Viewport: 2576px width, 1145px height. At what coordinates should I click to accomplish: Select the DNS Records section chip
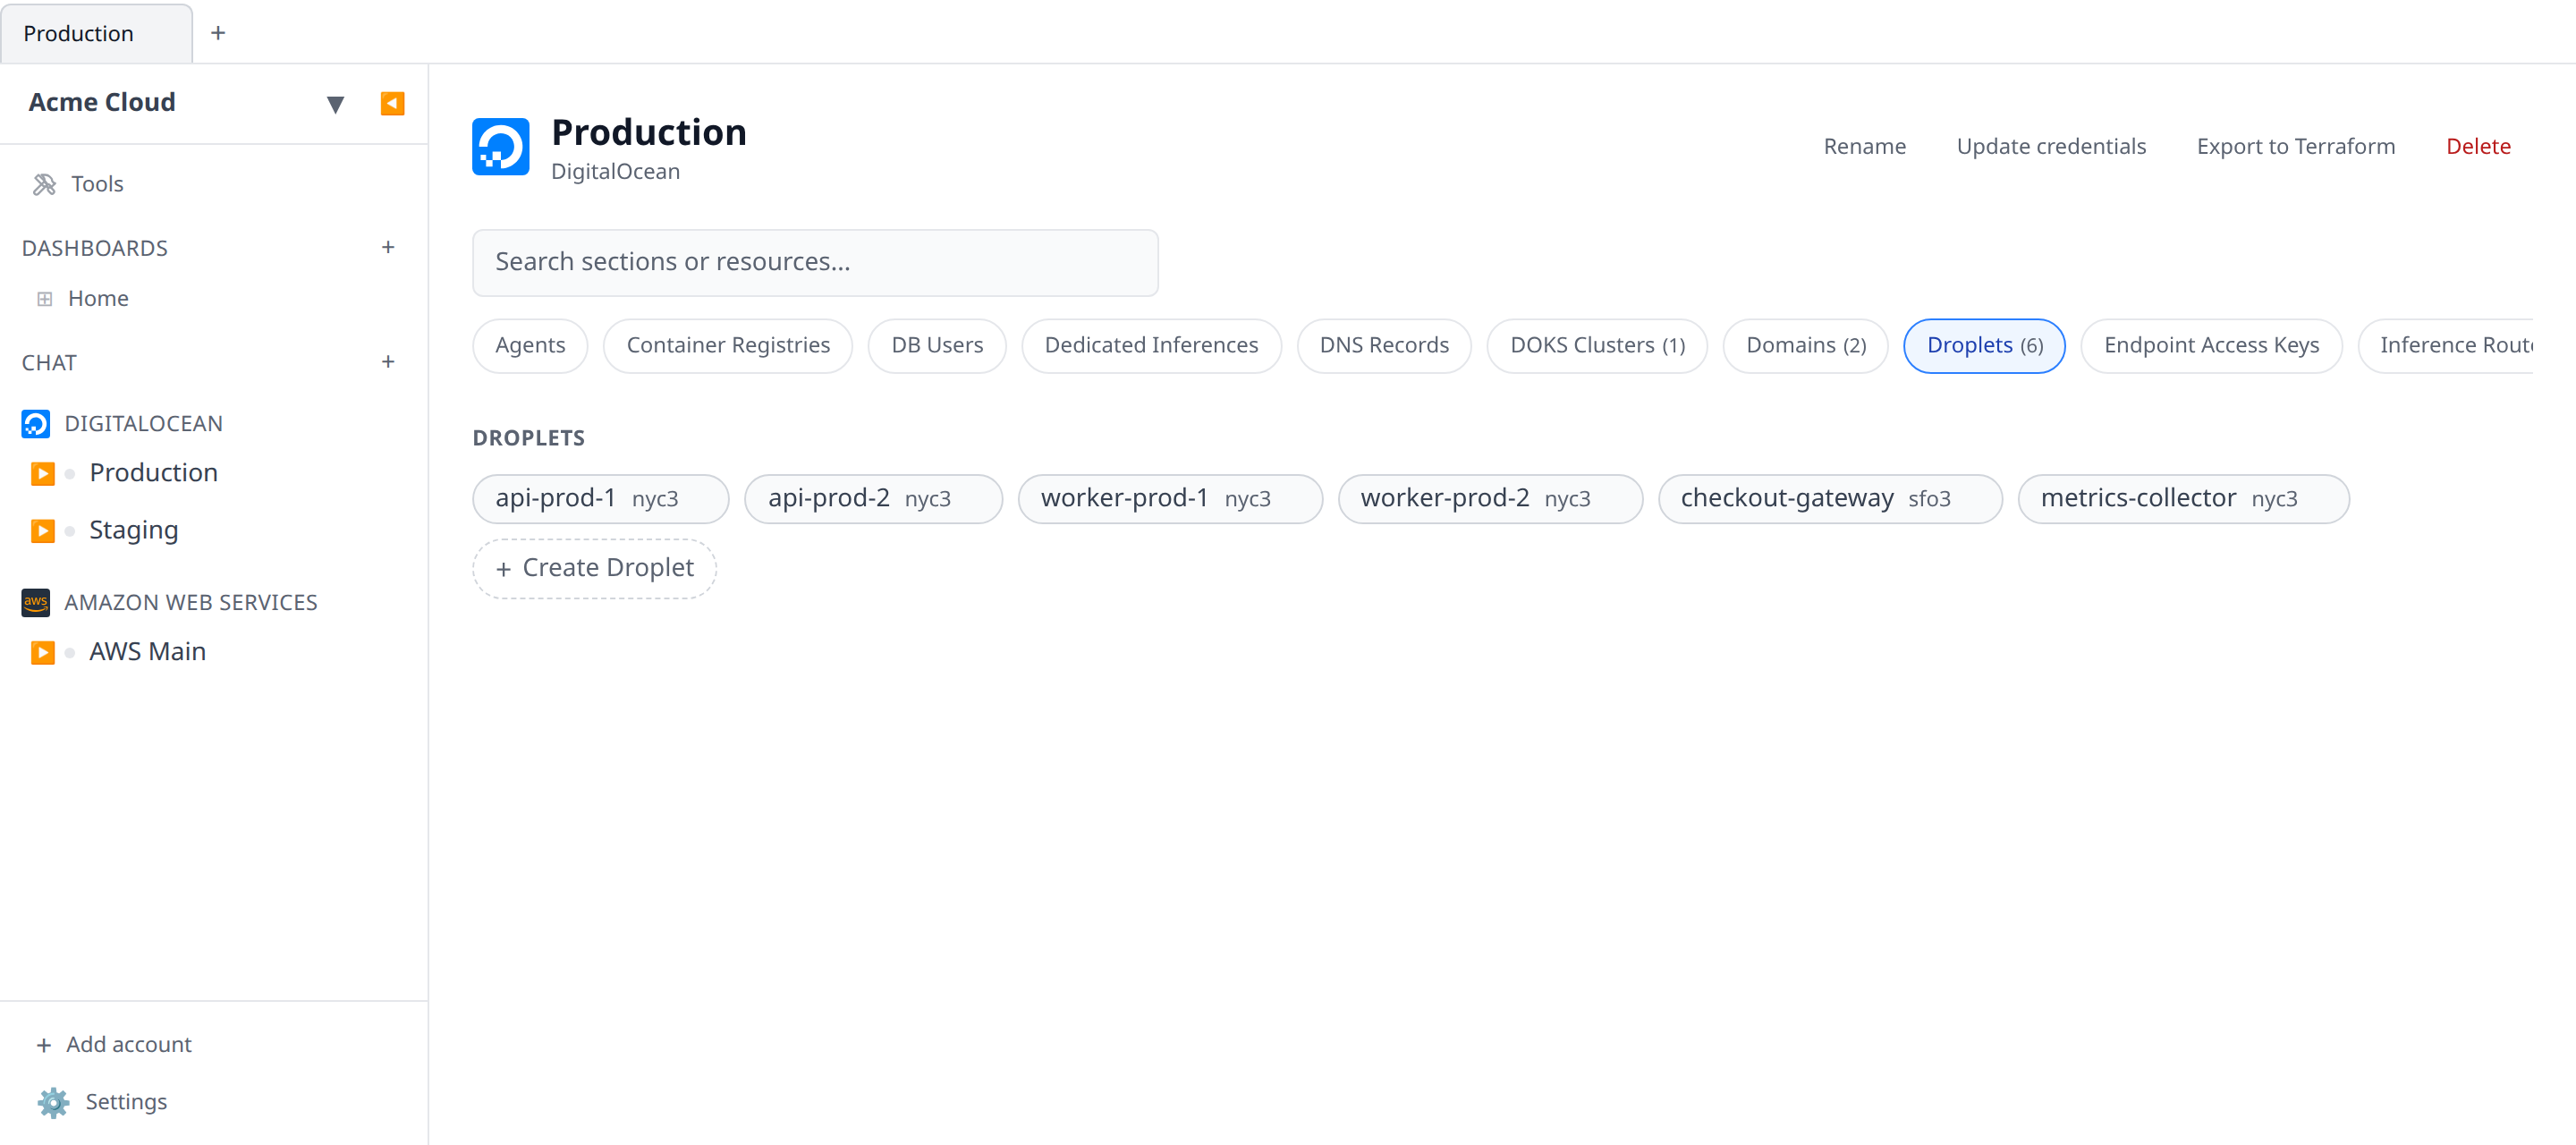(x=1384, y=345)
